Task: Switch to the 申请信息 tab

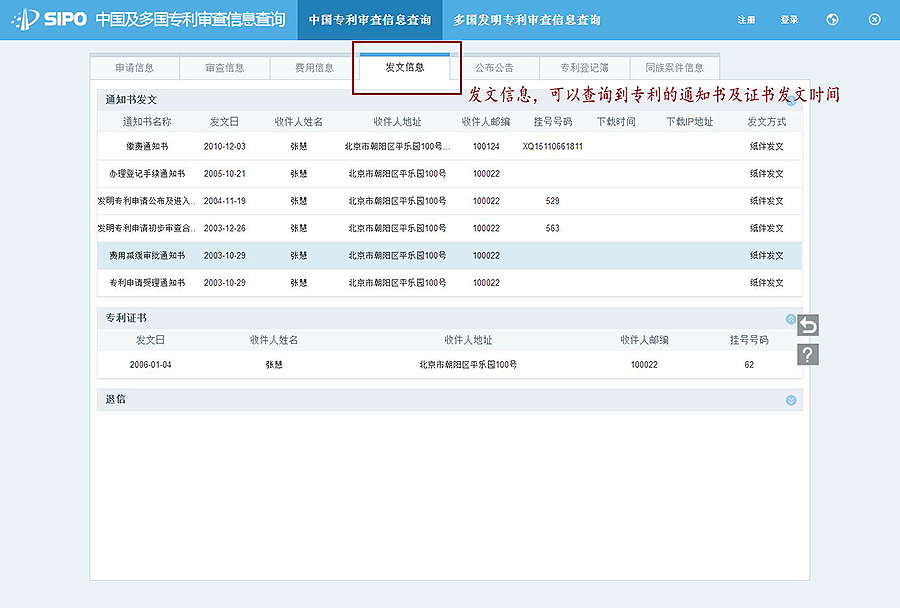Action: pos(135,68)
